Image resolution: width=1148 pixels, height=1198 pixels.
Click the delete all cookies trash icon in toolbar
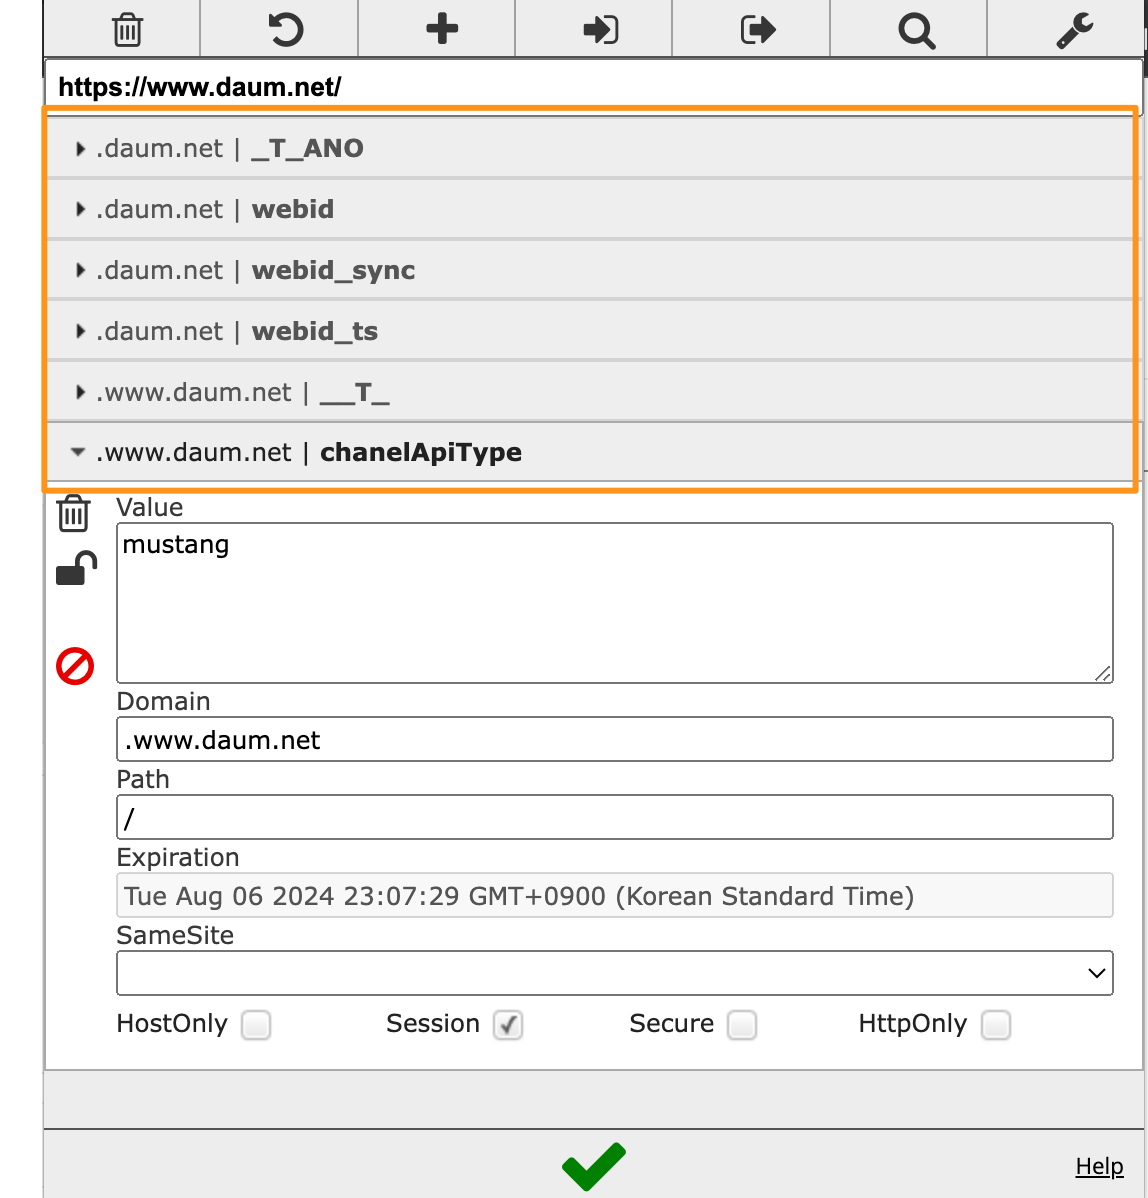127,29
